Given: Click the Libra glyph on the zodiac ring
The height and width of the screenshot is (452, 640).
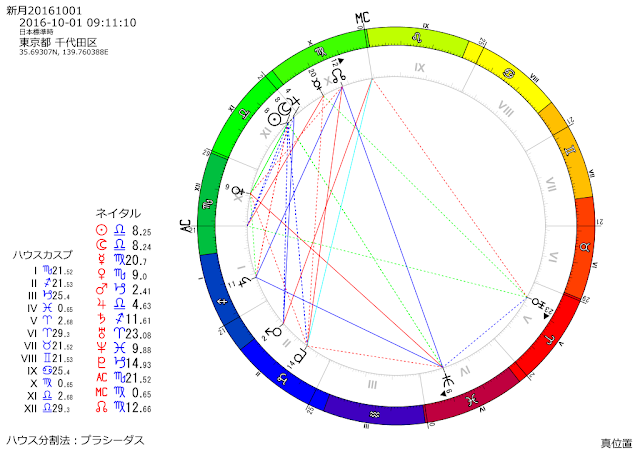Looking at the screenshot, I should tap(245, 114).
